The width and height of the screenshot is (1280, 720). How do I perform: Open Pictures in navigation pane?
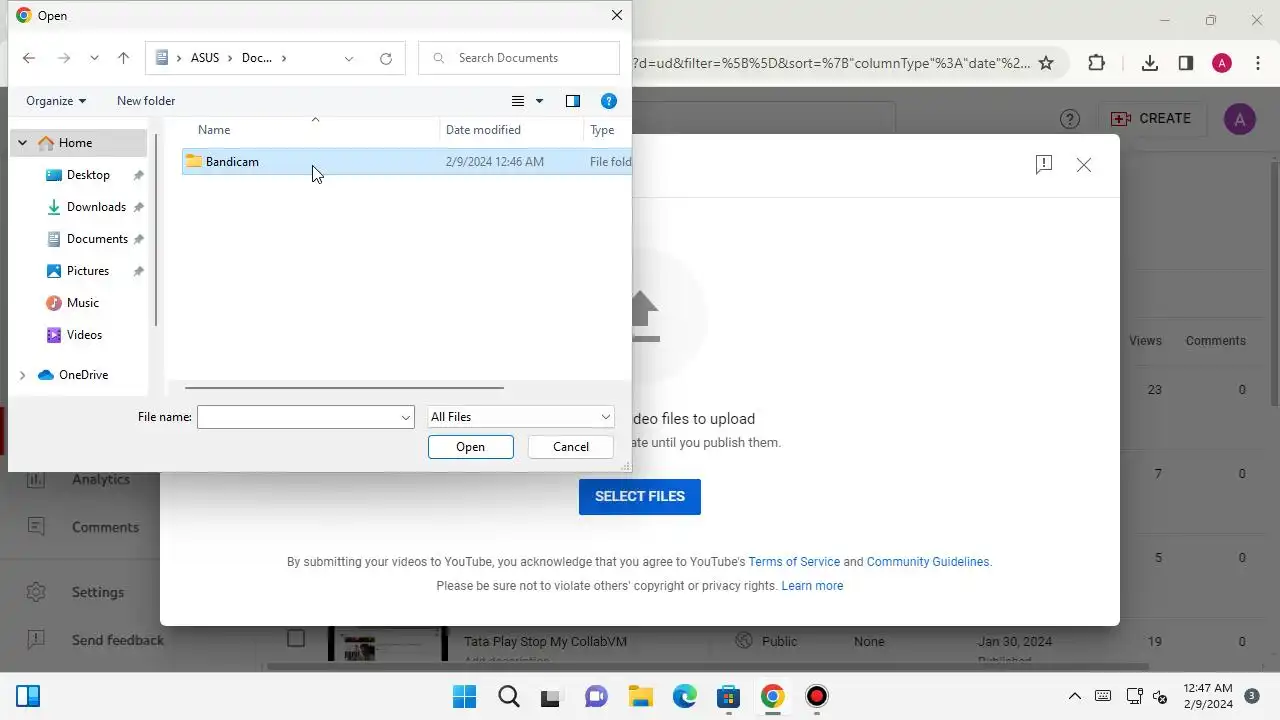coord(88,271)
